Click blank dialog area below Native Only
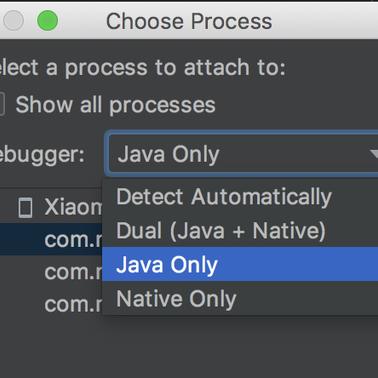 (240, 347)
